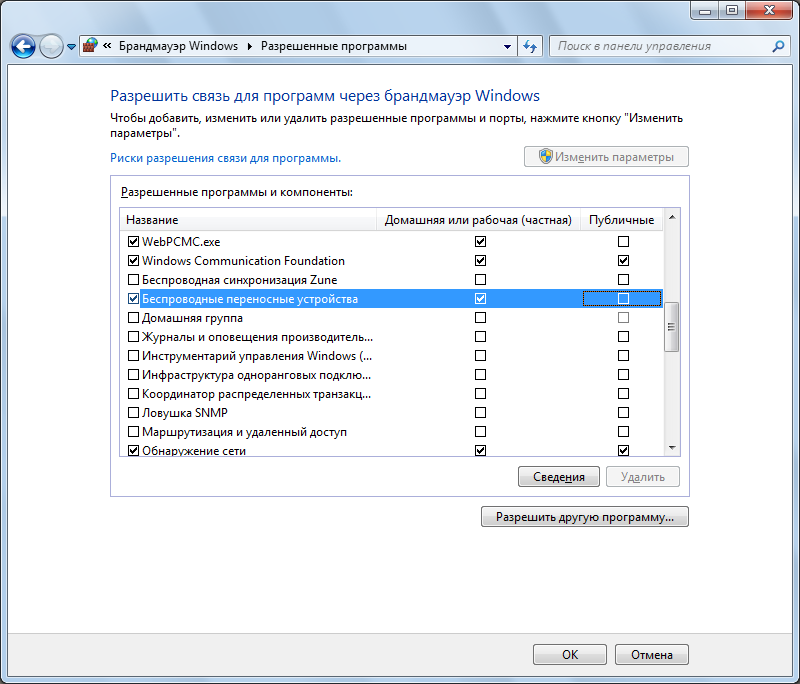Image resolution: width=800 pixels, height=684 pixels.
Task: Sort by Домашняя или рабочая (частная) column
Action: pyautogui.click(x=479, y=220)
